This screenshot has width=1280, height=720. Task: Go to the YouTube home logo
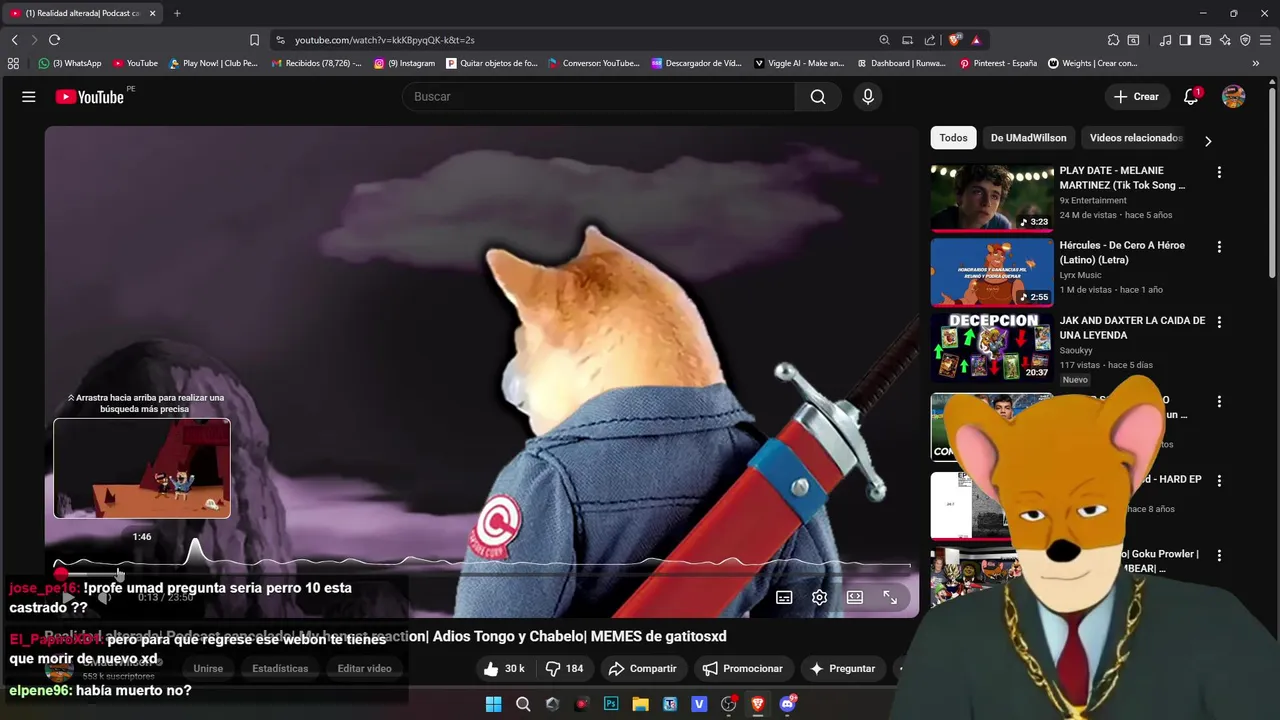click(x=89, y=97)
